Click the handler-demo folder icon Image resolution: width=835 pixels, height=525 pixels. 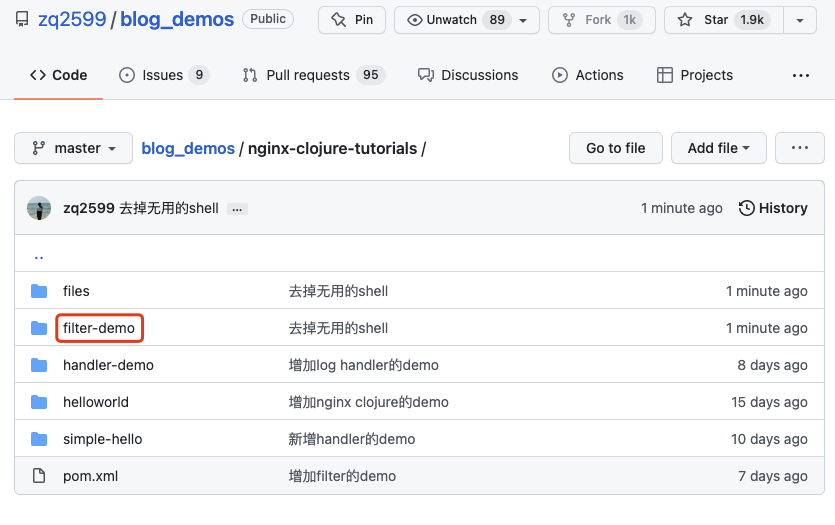coord(39,365)
